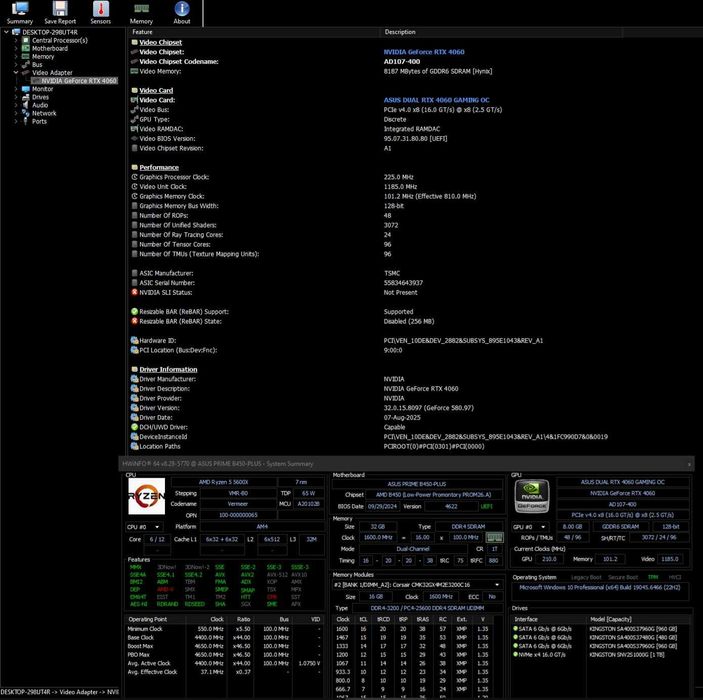Click the Ports tree icon

26,121
